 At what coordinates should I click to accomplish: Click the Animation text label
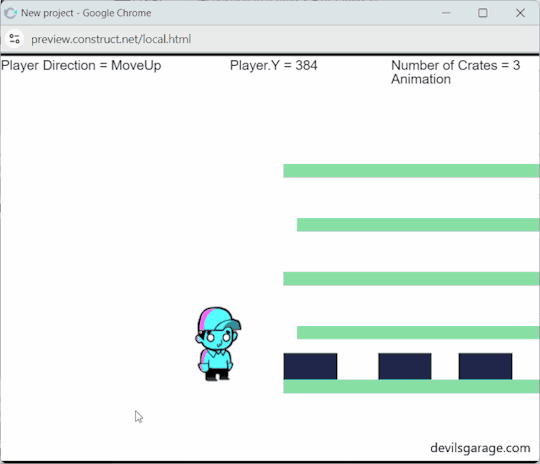click(x=421, y=79)
